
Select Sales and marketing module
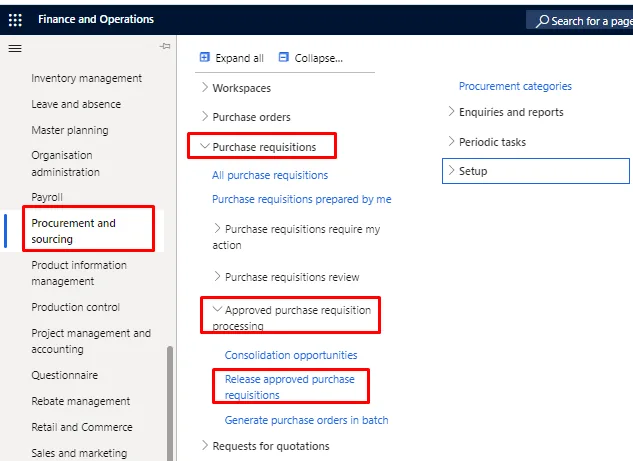click(x=79, y=453)
